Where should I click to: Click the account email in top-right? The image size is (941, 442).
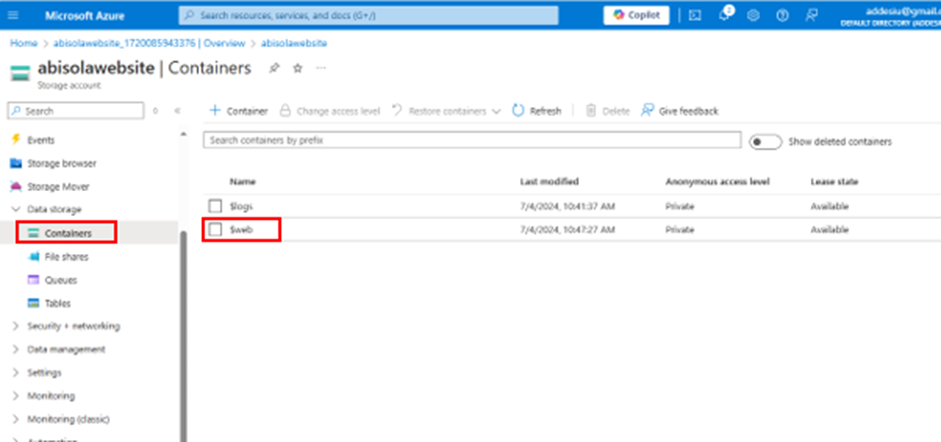point(903,11)
